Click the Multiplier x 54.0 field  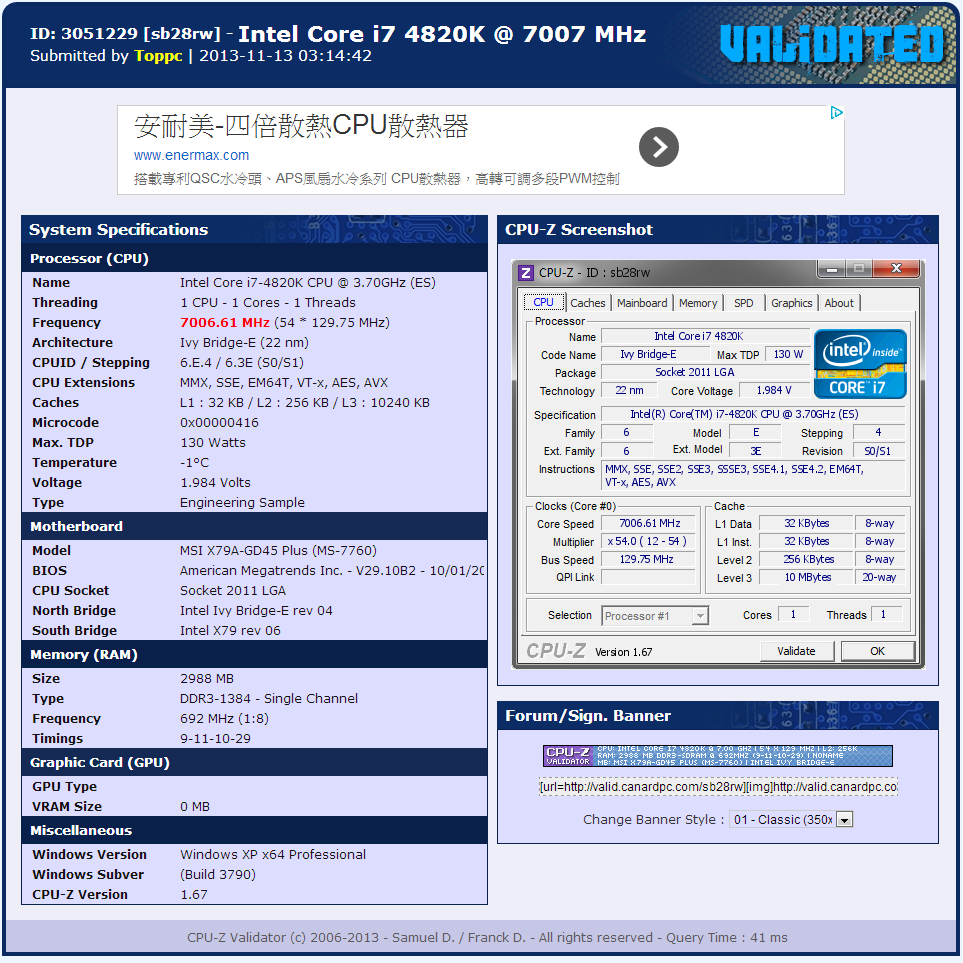[x=649, y=541]
